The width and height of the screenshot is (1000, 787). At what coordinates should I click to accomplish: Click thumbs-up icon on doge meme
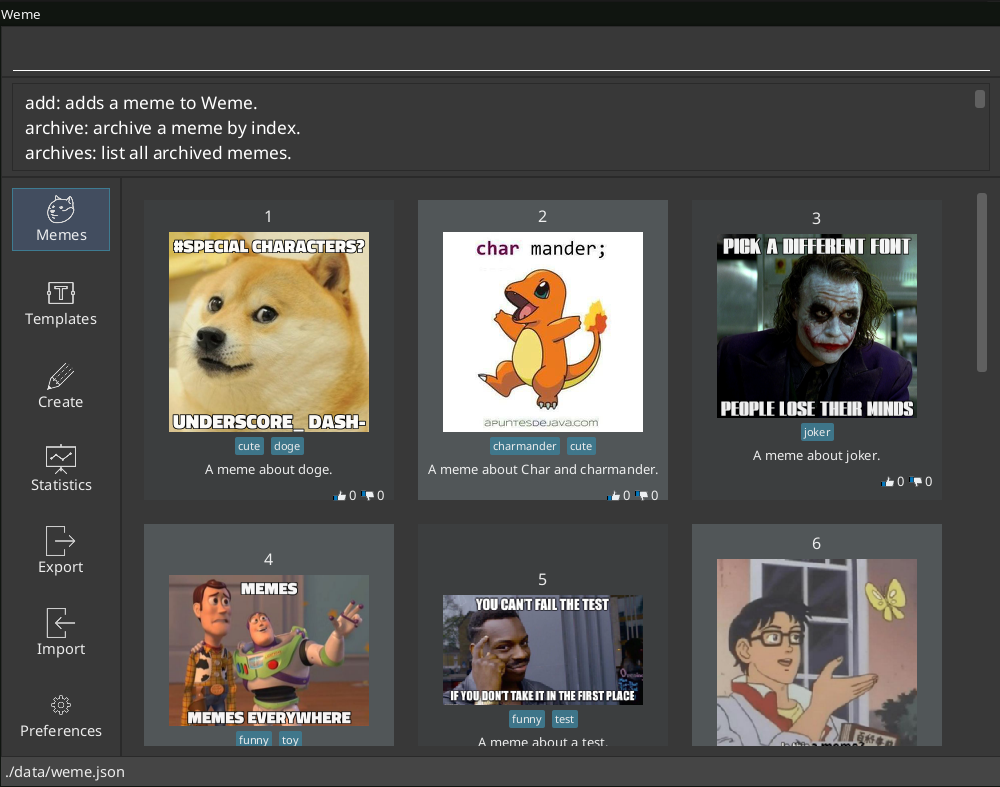pyautogui.click(x=339, y=496)
